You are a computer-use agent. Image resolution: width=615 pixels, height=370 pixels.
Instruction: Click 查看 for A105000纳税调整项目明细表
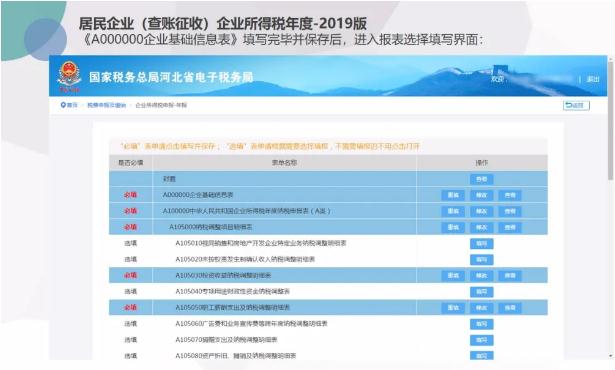(x=510, y=228)
